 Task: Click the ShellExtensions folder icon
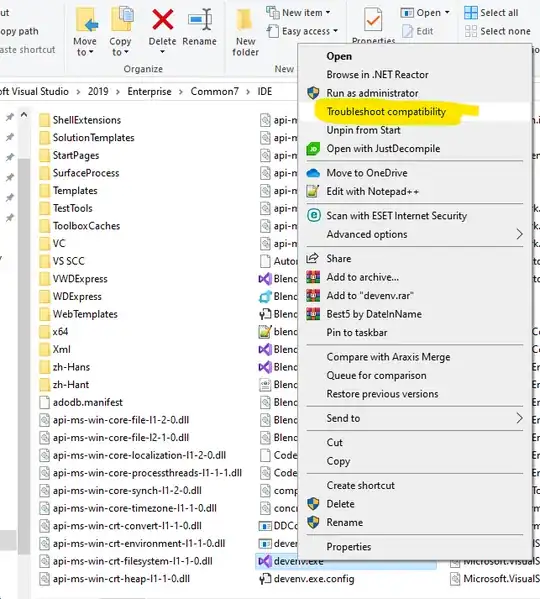(45, 120)
